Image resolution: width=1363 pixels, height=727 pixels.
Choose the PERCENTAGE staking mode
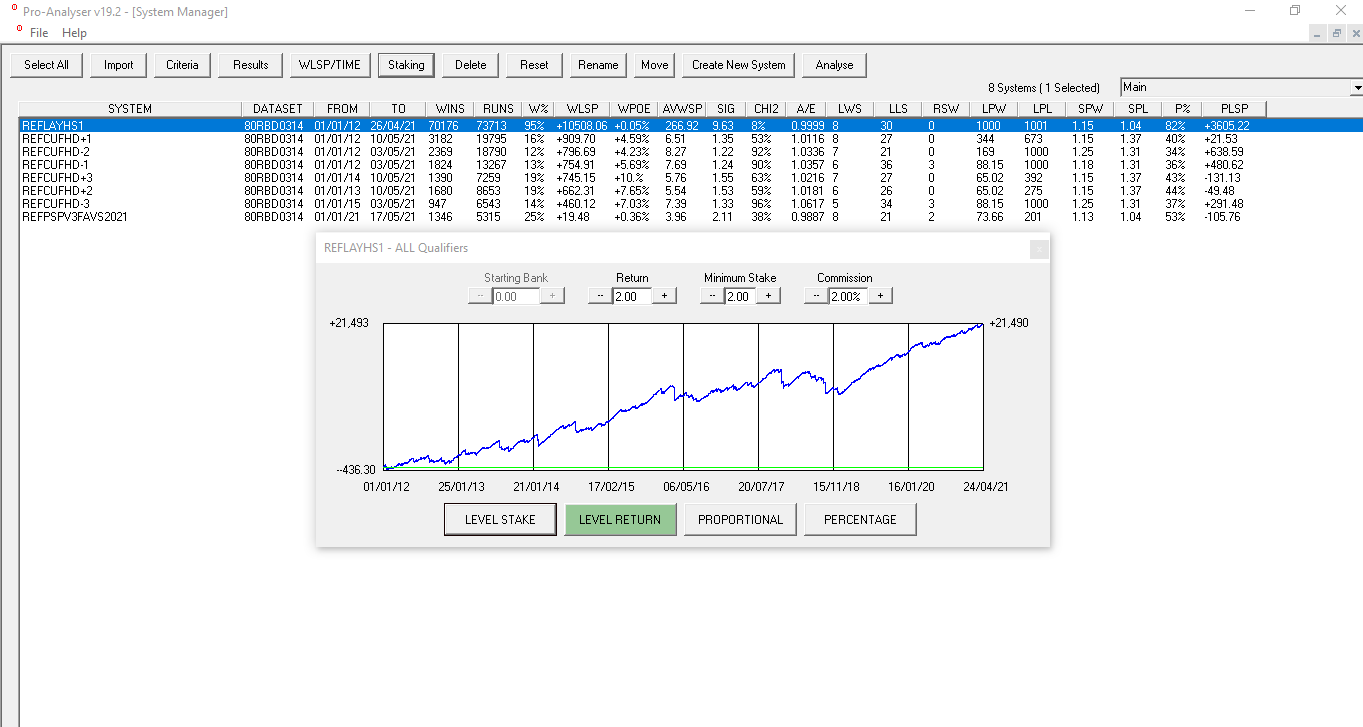(860, 520)
